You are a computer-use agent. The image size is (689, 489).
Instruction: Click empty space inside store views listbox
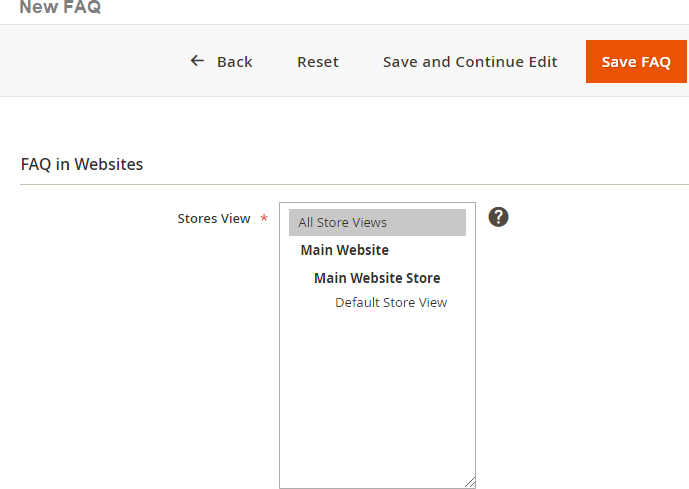pyautogui.click(x=377, y=400)
